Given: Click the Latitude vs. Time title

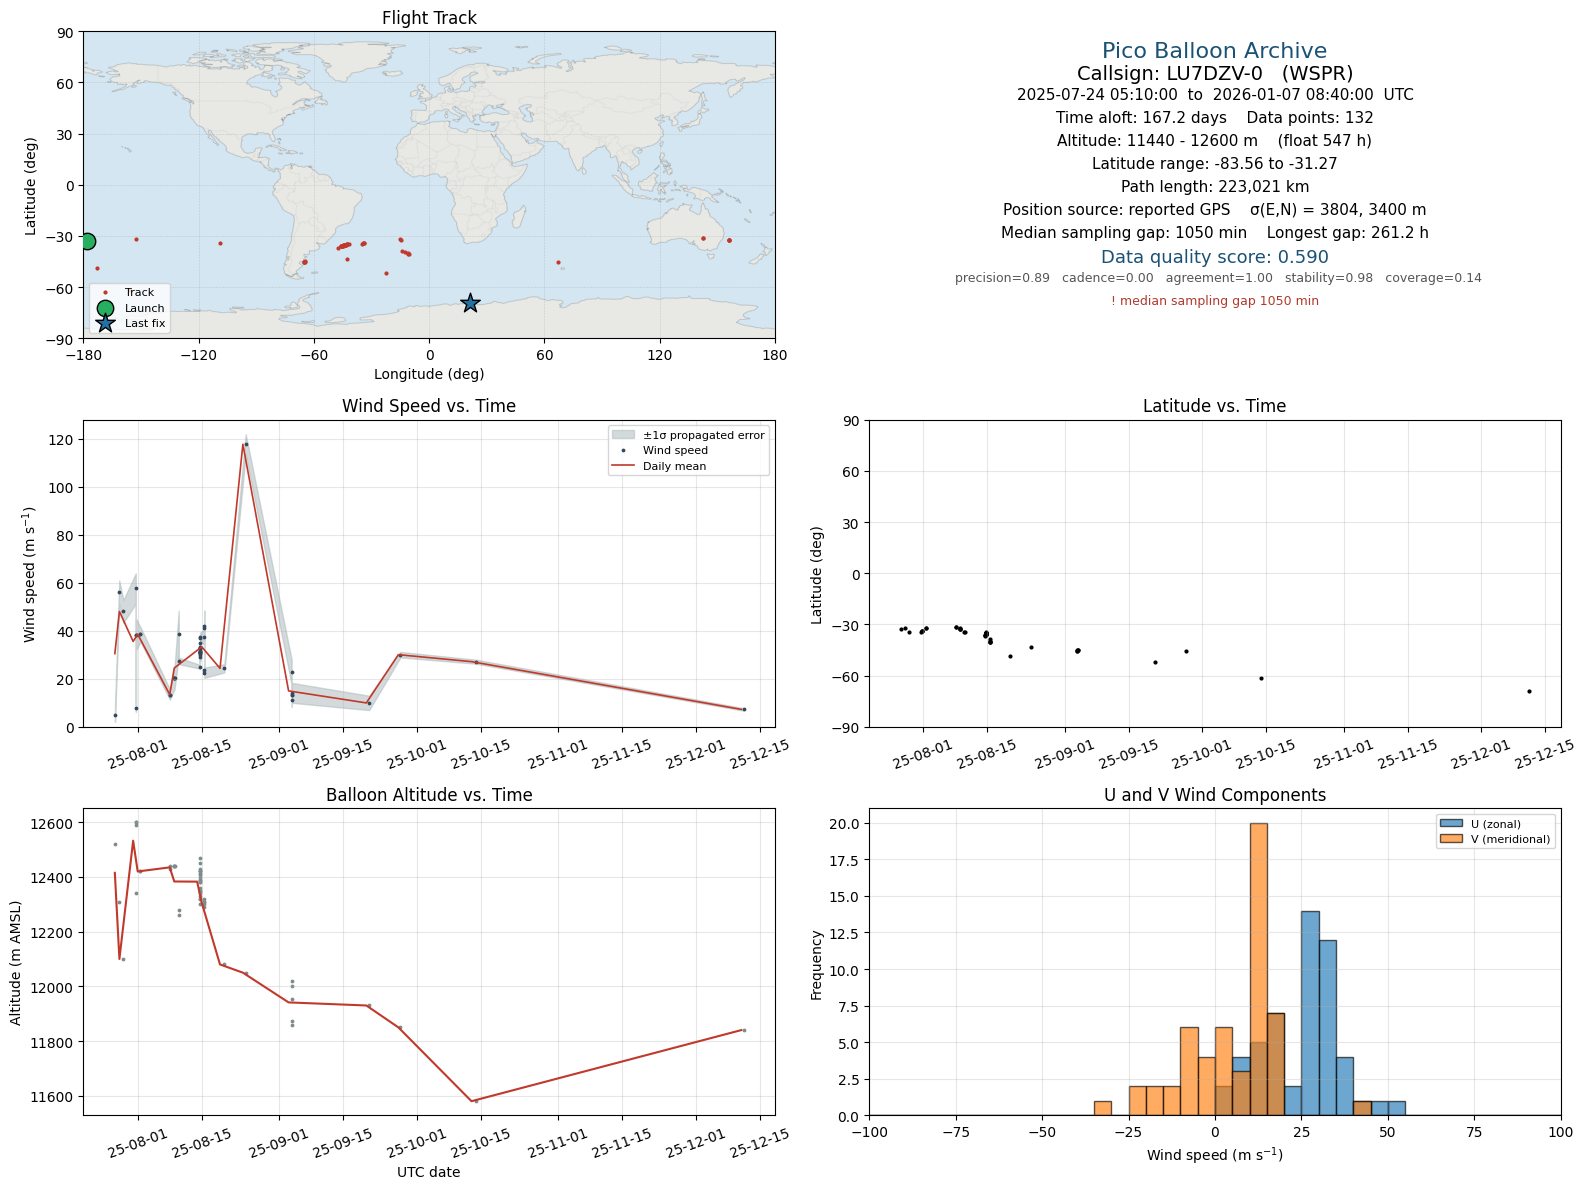Looking at the screenshot, I should pyautogui.click(x=1214, y=406).
